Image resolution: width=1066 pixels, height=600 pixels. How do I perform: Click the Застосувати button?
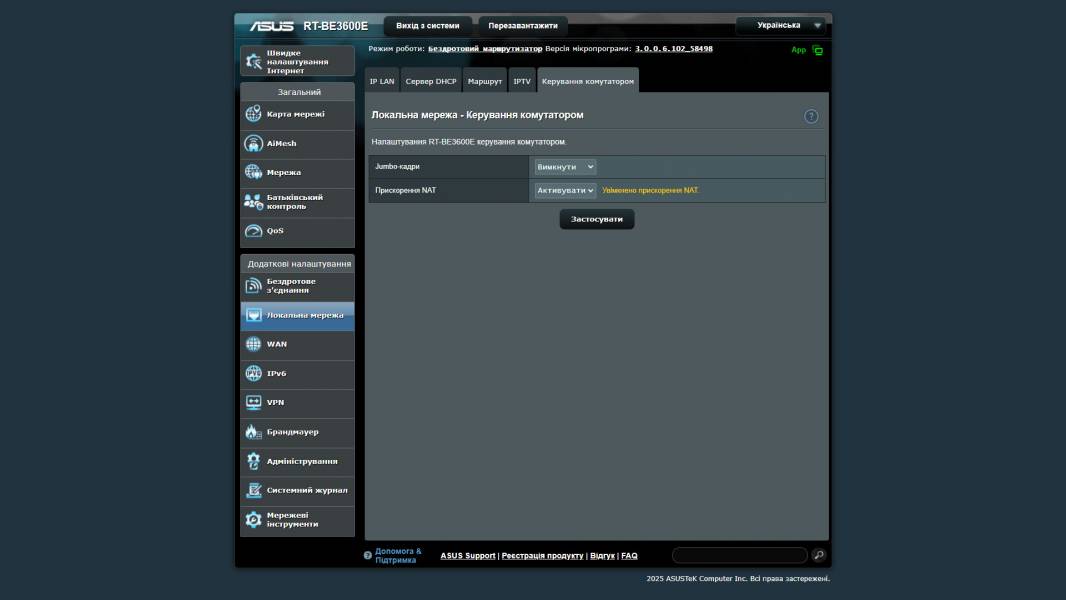pyautogui.click(x=597, y=219)
